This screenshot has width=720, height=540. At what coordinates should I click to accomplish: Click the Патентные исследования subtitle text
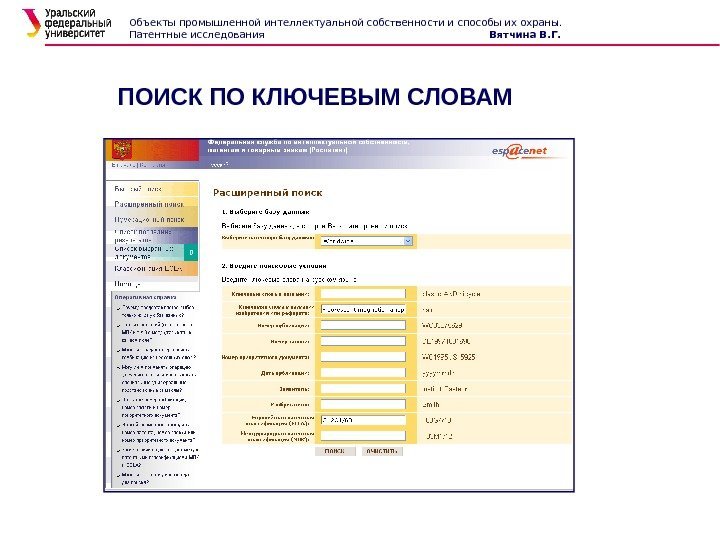[x=197, y=34]
